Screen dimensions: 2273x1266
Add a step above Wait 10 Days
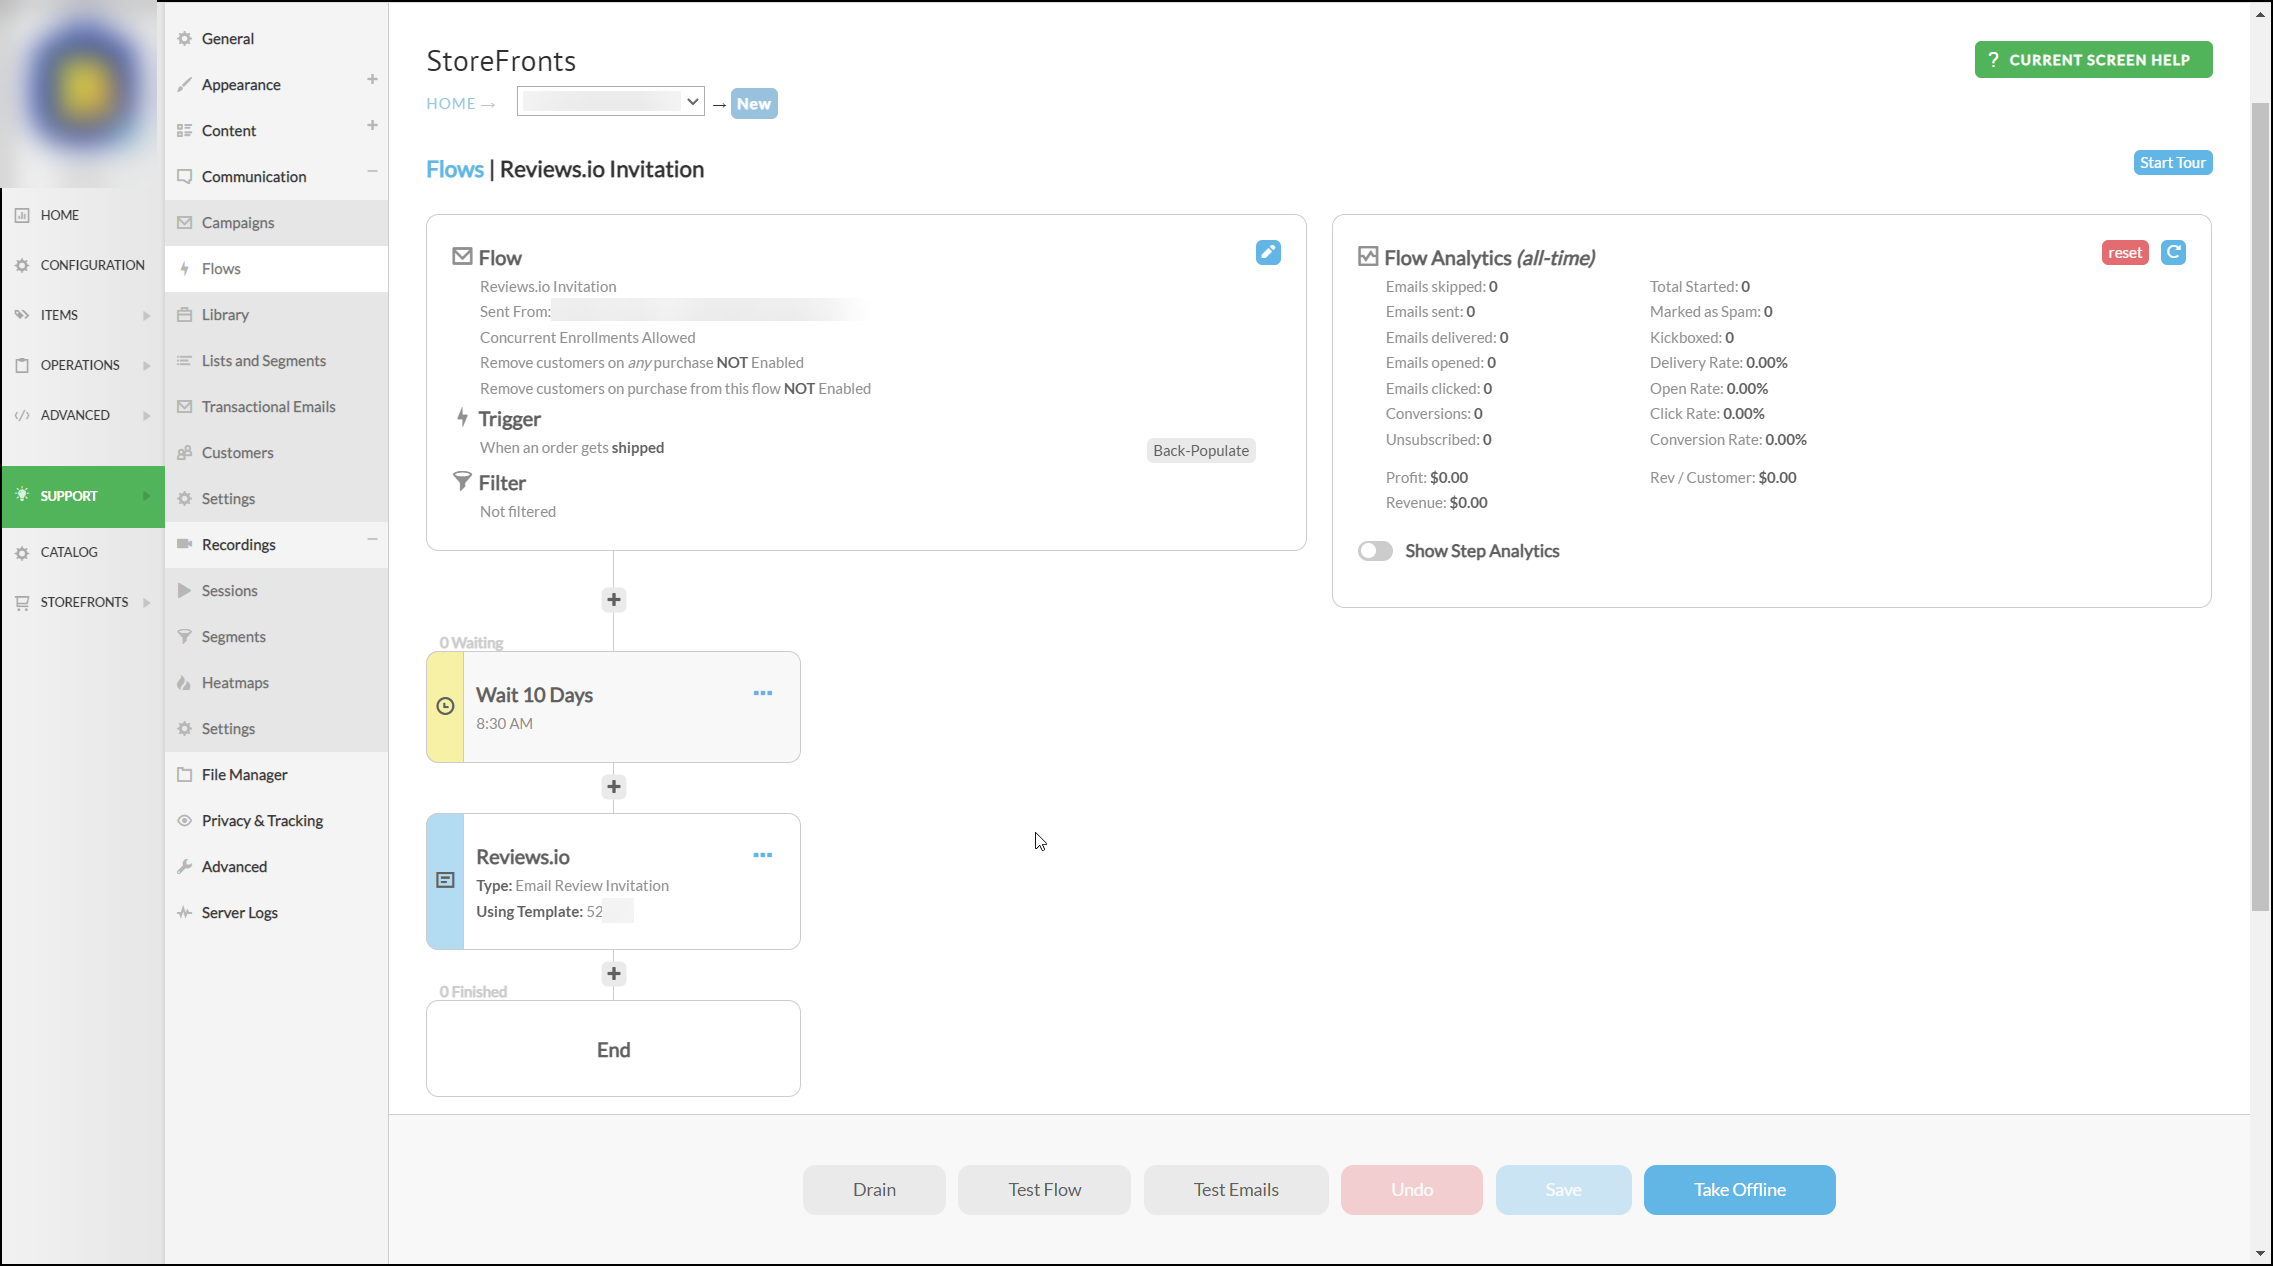click(x=614, y=600)
